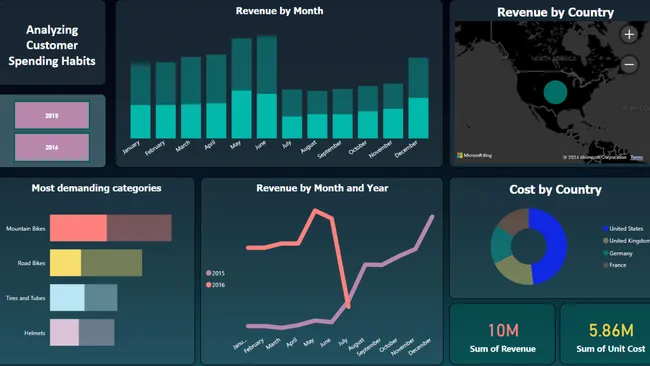Click the United States bubble on map
The width and height of the screenshot is (650, 366).
pyautogui.click(x=555, y=92)
